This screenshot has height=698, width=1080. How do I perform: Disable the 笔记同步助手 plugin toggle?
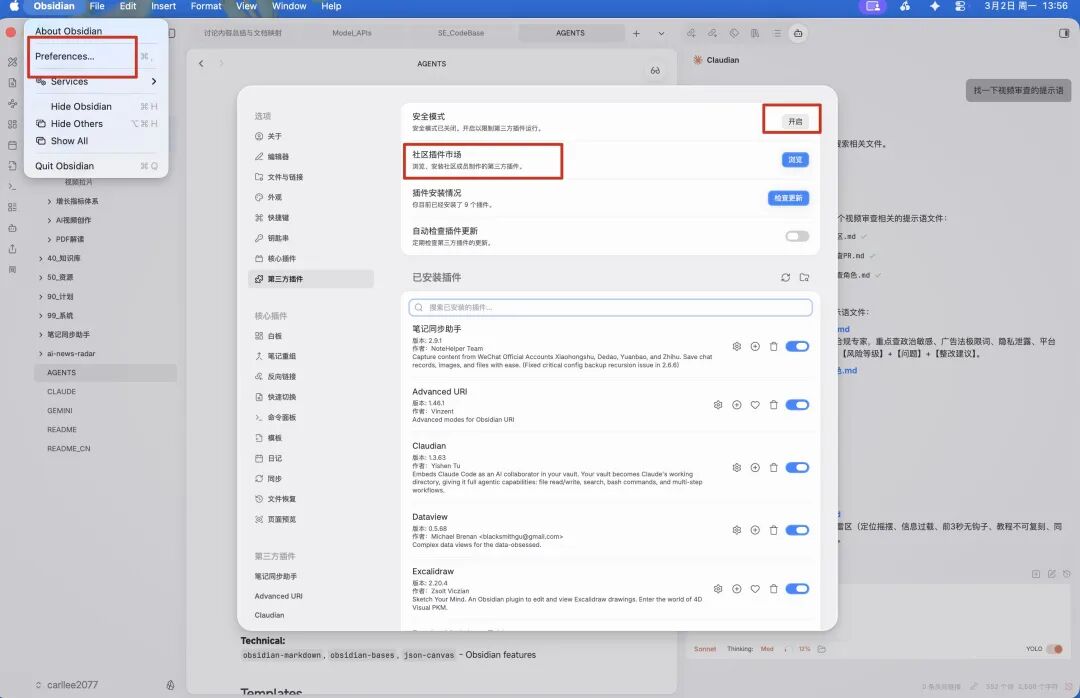point(797,346)
